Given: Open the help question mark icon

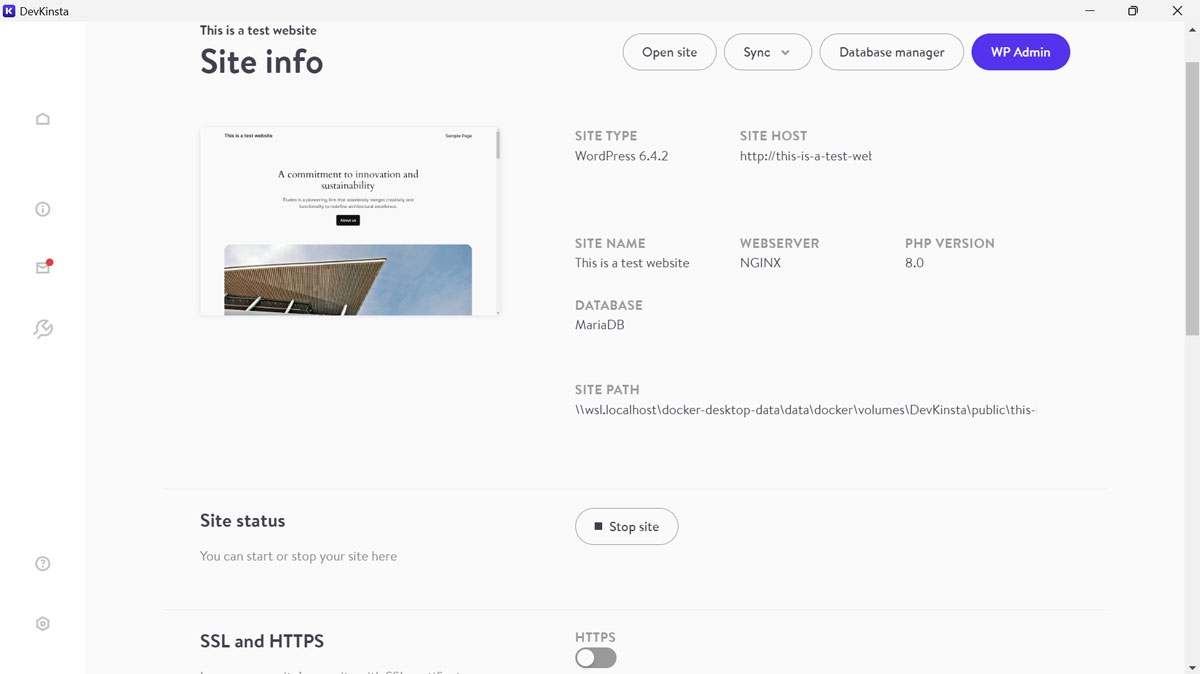Looking at the screenshot, I should pyautogui.click(x=42, y=563).
